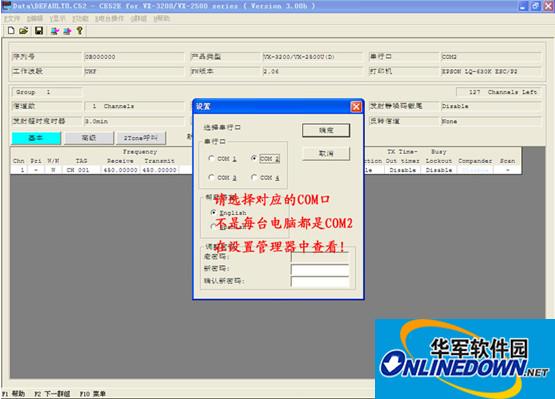The height and width of the screenshot is (399, 555).
Task: Click F1 帮助 in the status bar
Action: [x=13, y=394]
